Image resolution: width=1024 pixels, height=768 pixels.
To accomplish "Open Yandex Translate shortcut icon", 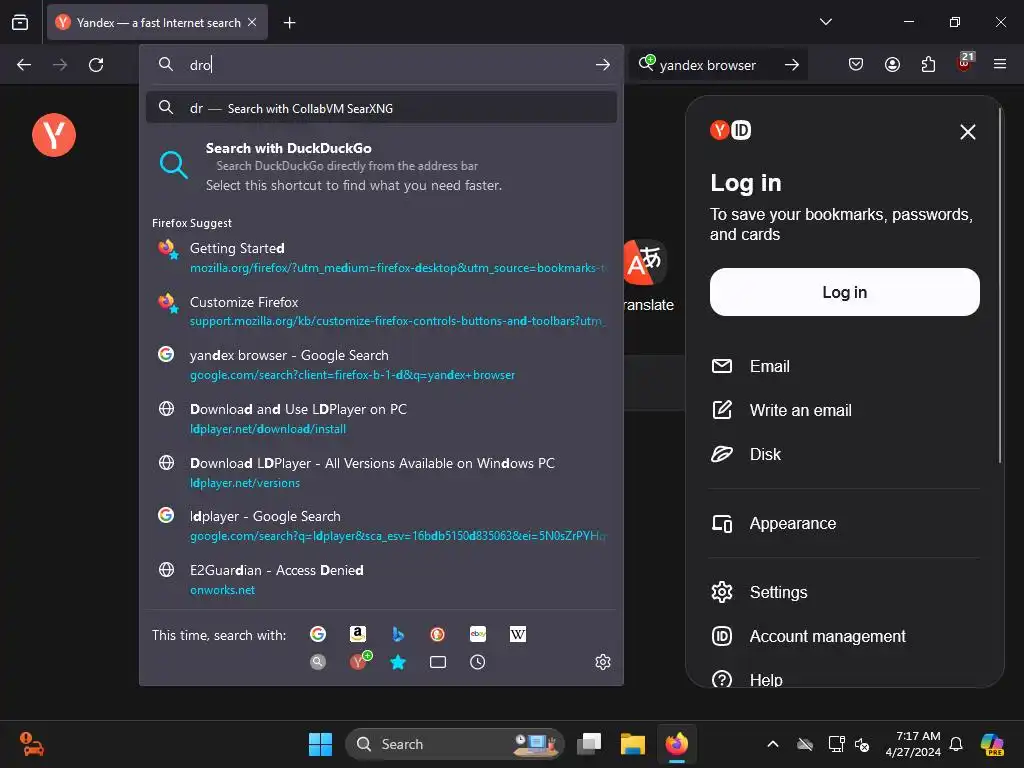I will pyautogui.click(x=644, y=263).
